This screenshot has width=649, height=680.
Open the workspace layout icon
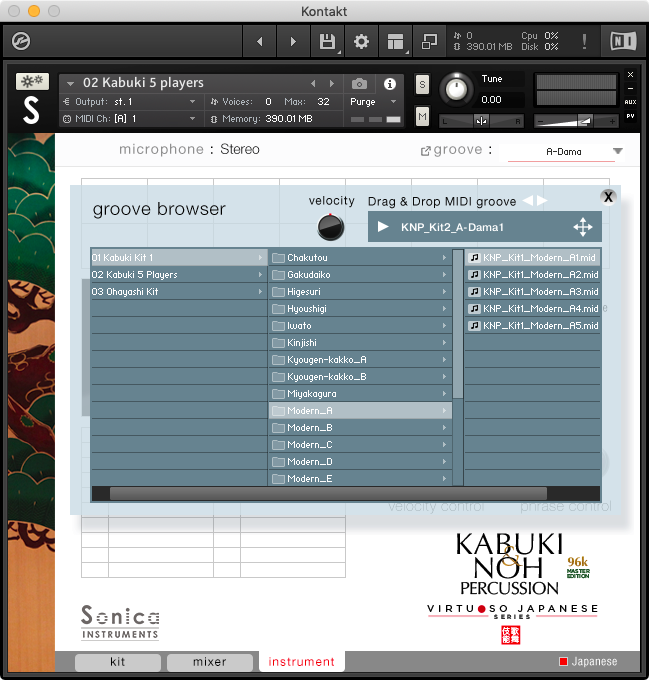pos(395,42)
